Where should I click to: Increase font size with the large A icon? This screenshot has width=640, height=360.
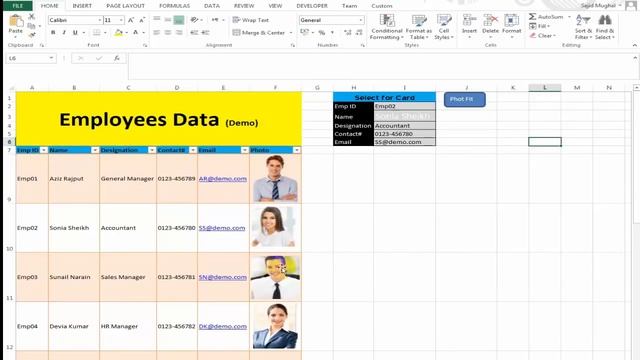click(x=131, y=20)
